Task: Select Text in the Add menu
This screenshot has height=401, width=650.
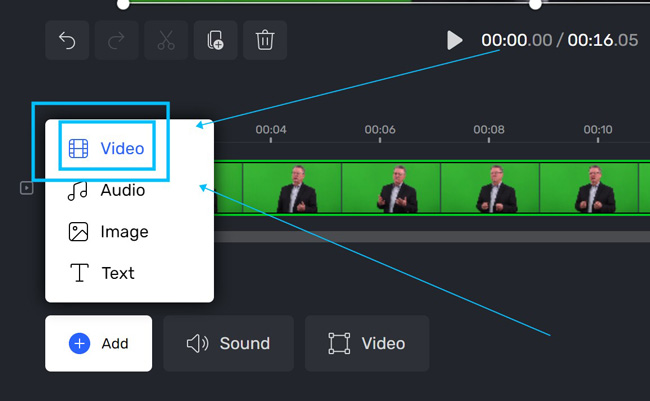Action: tap(102, 273)
